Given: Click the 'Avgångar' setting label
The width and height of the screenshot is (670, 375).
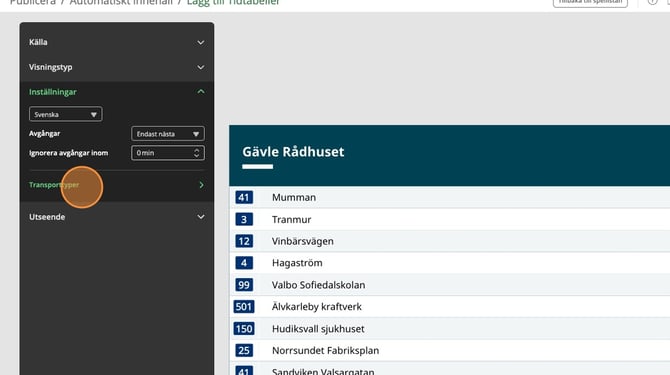Looking at the screenshot, I should pos(44,133).
